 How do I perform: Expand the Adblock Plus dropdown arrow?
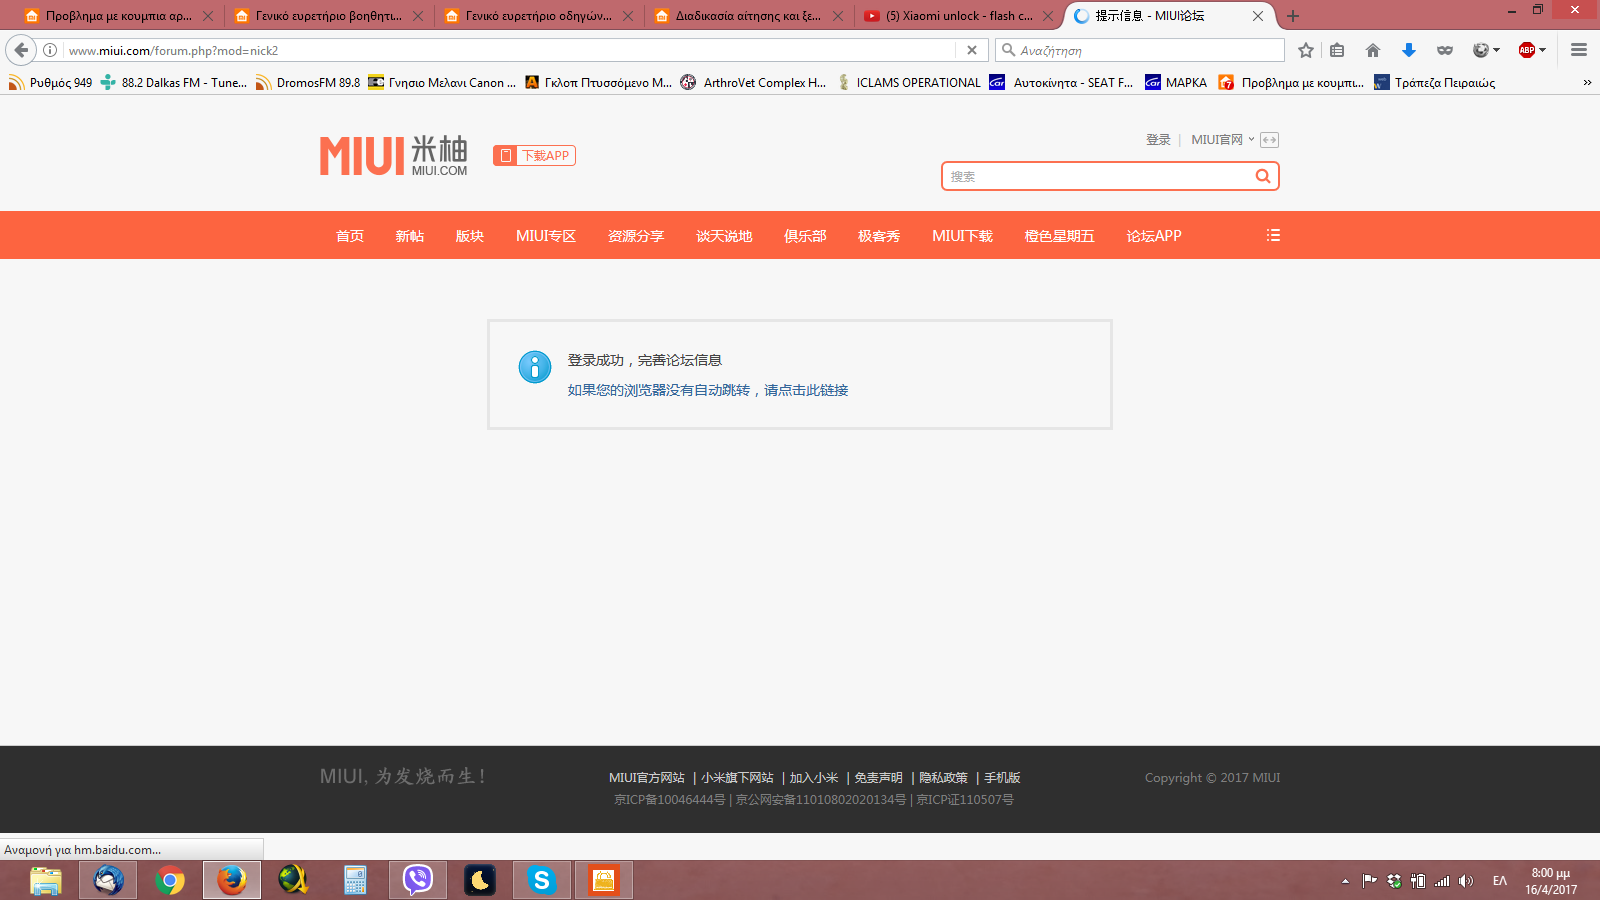pyautogui.click(x=1542, y=50)
